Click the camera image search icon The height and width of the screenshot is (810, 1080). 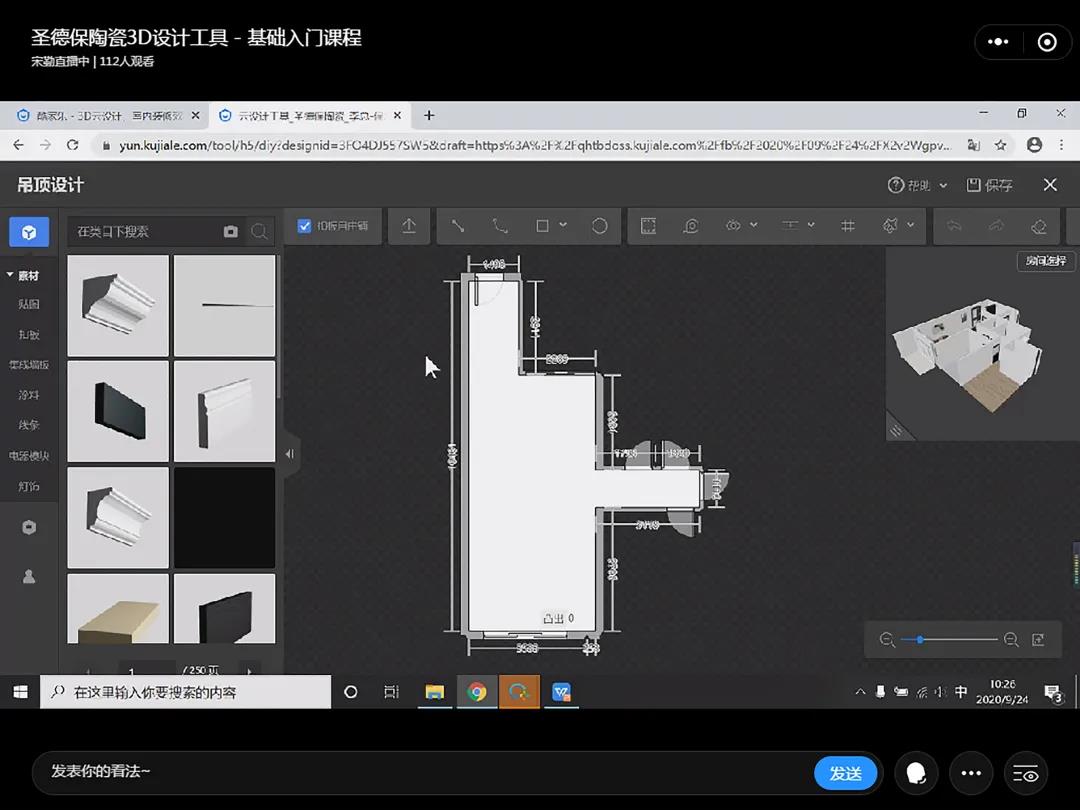pyautogui.click(x=231, y=231)
